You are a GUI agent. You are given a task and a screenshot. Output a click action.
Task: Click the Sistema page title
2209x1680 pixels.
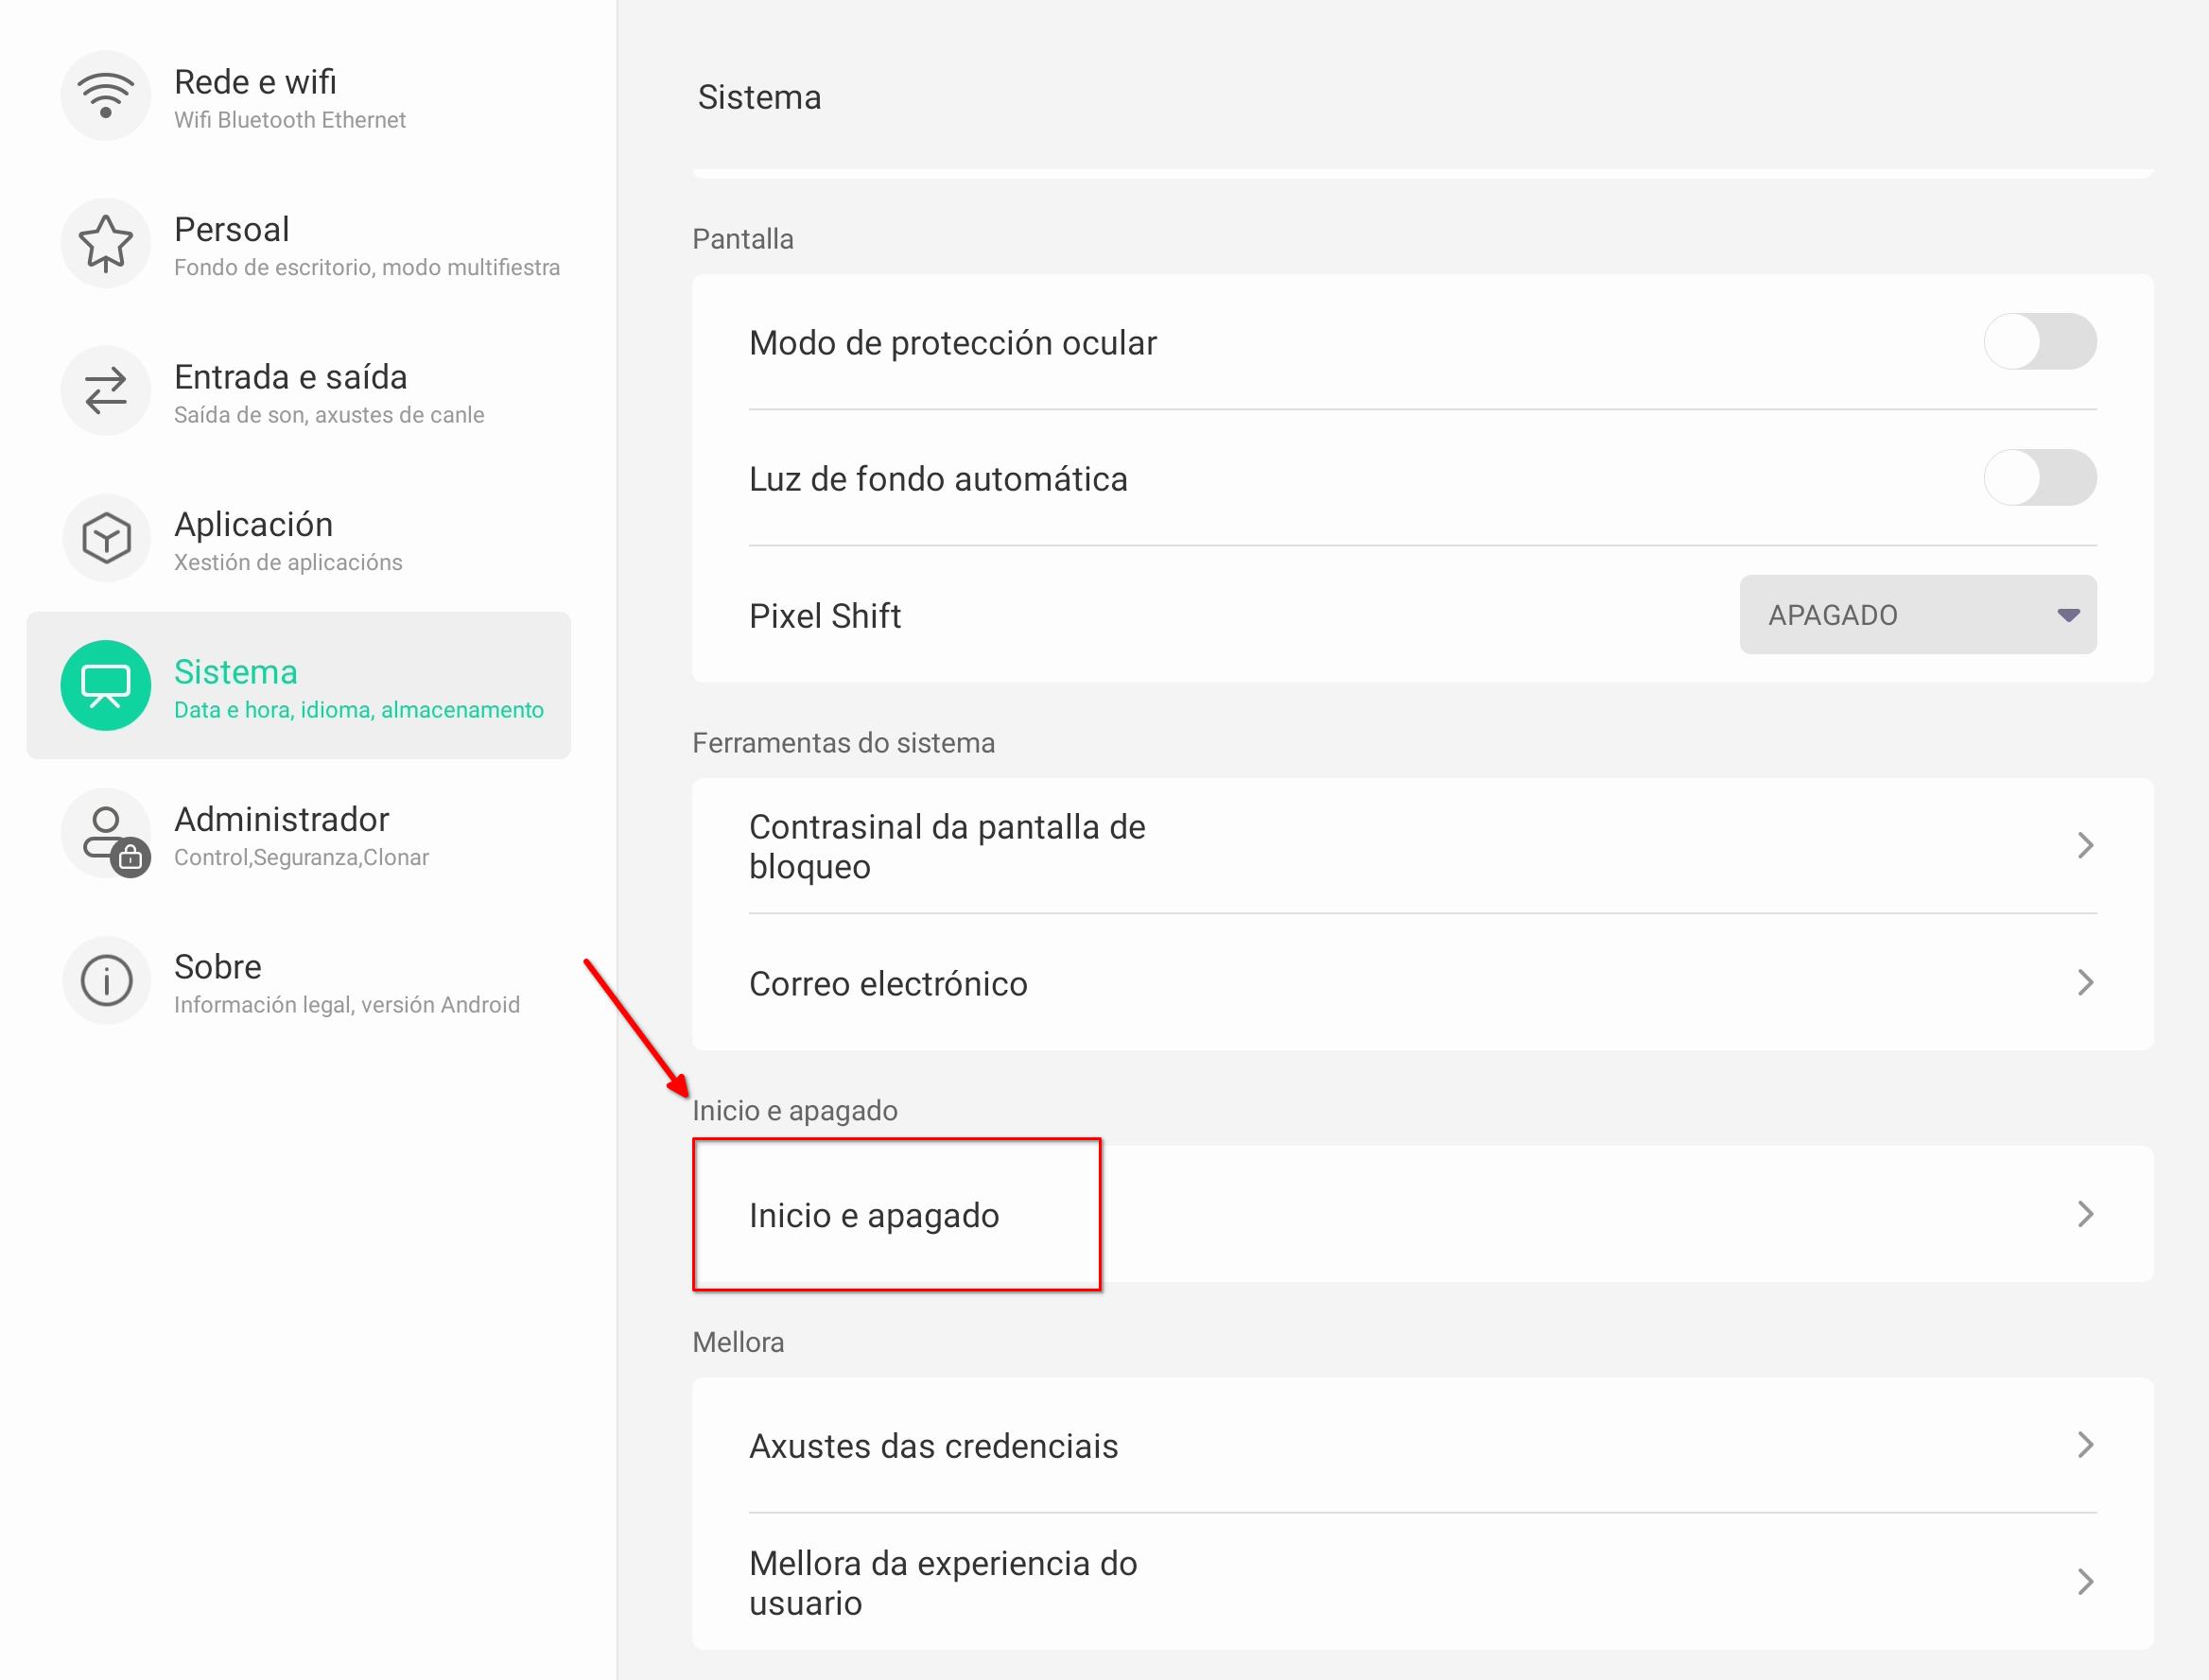coord(759,98)
